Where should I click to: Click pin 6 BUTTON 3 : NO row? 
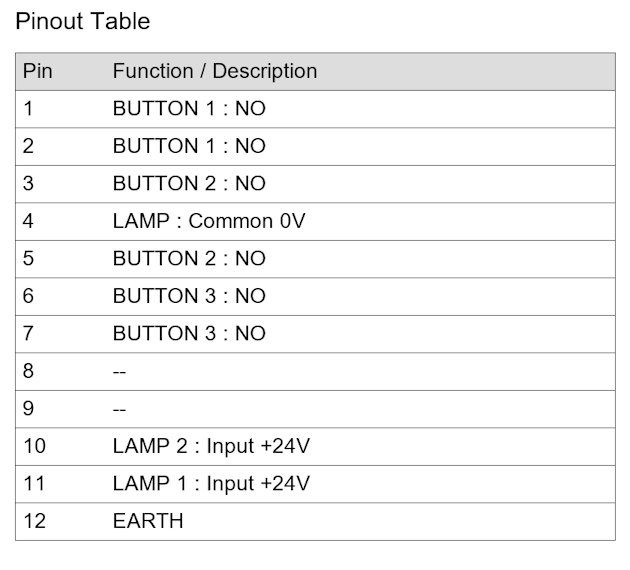coord(315,296)
